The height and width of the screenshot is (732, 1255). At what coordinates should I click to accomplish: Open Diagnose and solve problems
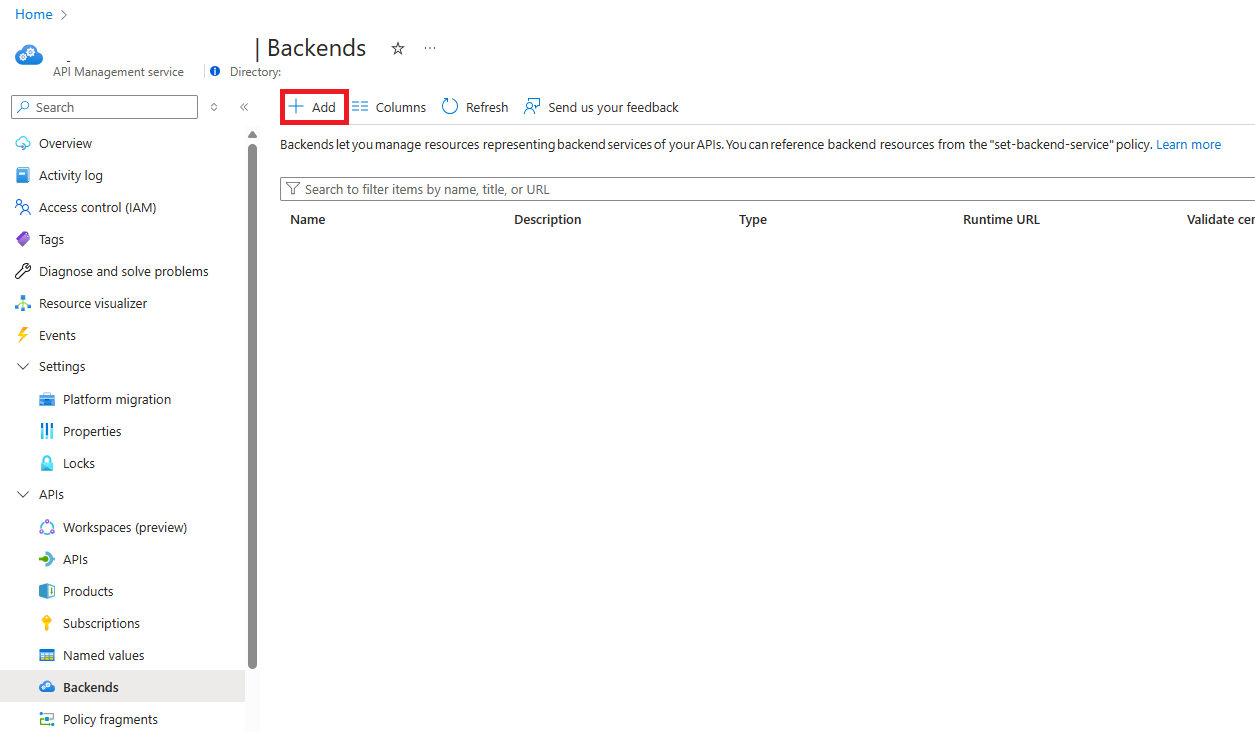[x=122, y=270]
